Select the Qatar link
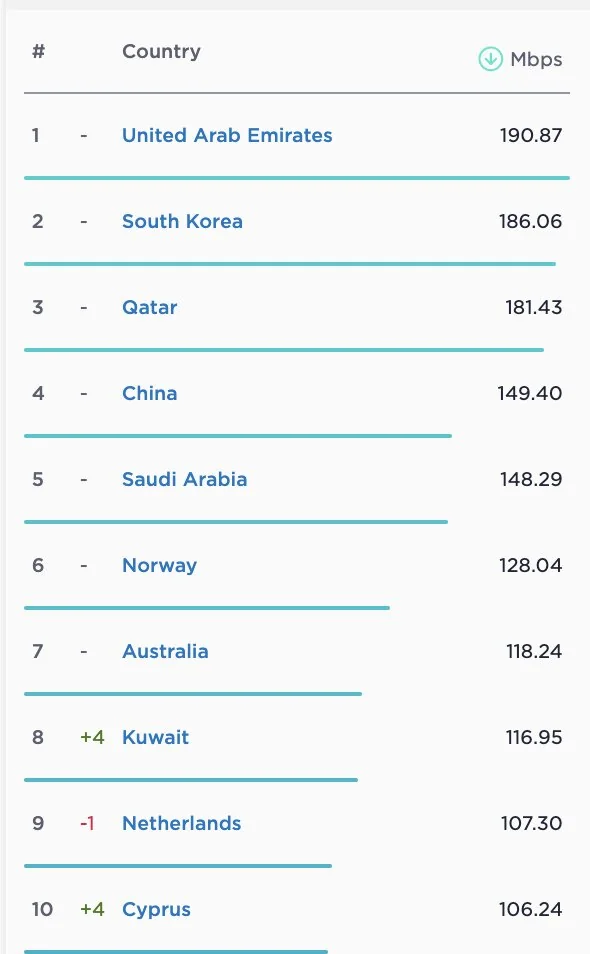 click(148, 307)
